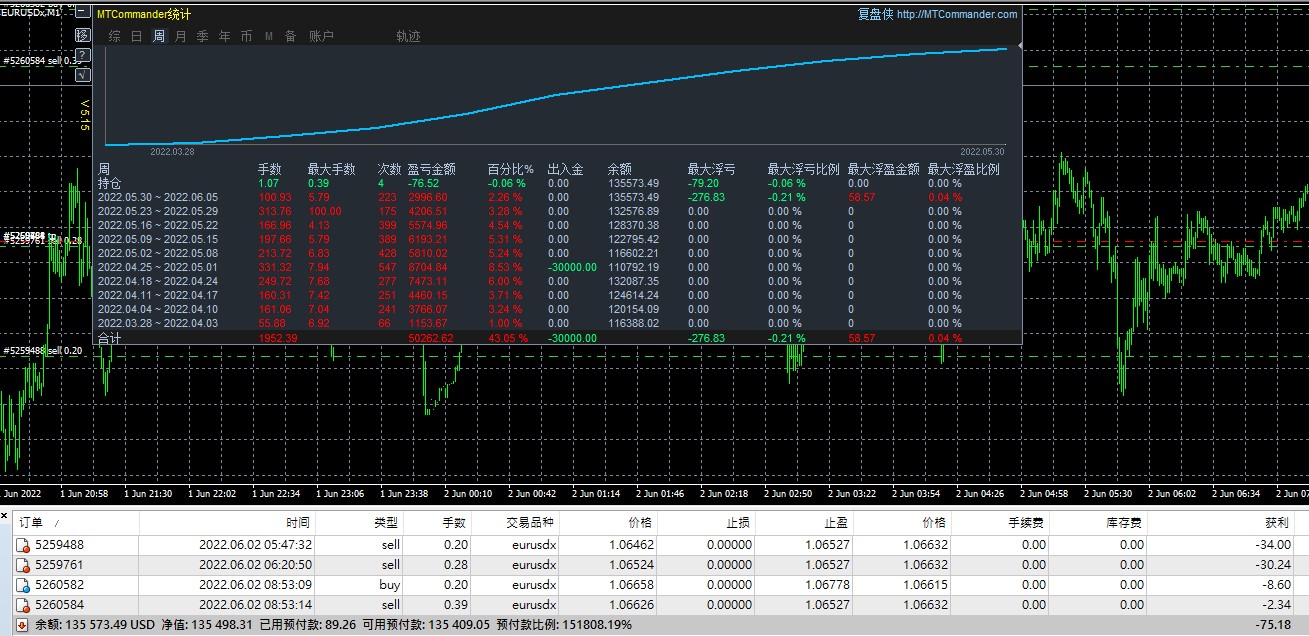Select sell order icon for 5259488
Screen dimensions: 1309x636
23,545
